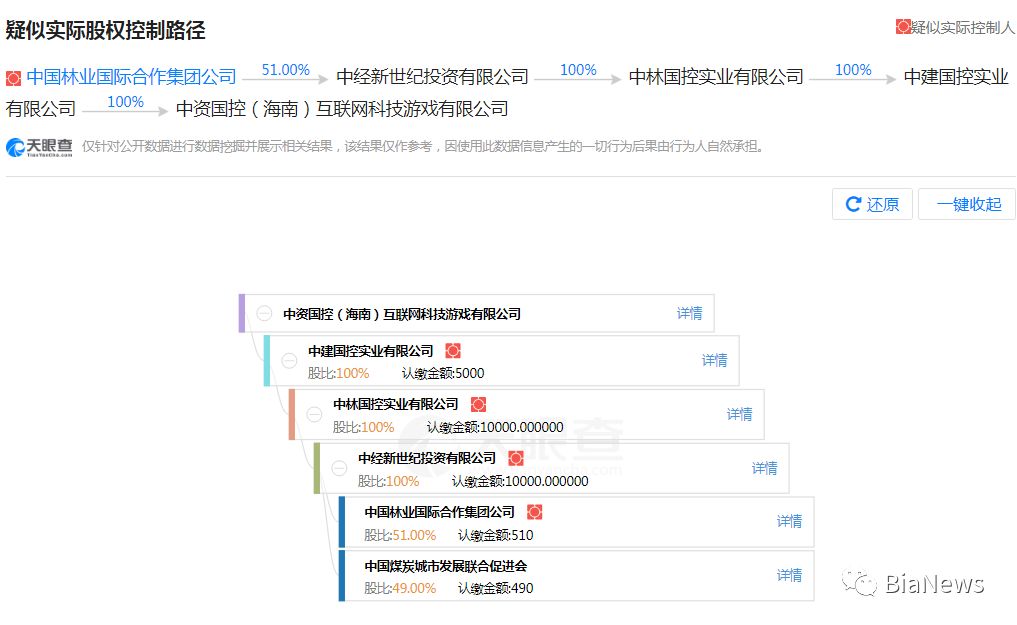Click red controller icon beside 中建国控实业有限公司 in tree
The image size is (1017, 625).
pos(453,351)
